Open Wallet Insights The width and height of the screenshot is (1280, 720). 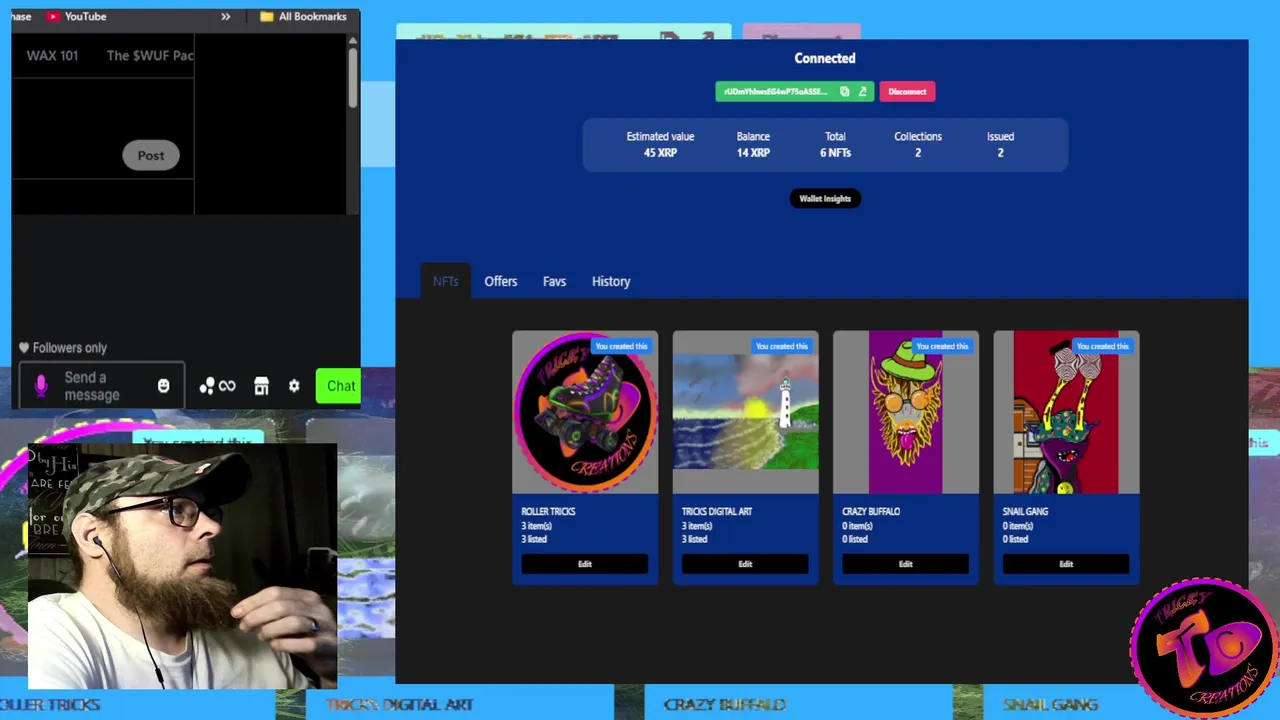825,198
